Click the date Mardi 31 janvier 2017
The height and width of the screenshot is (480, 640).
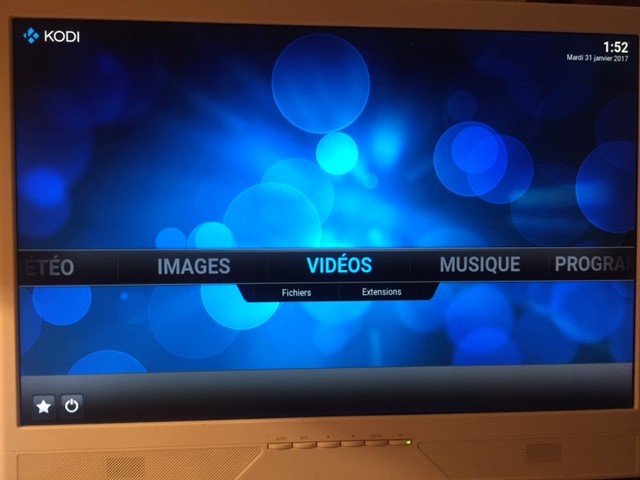point(597,58)
